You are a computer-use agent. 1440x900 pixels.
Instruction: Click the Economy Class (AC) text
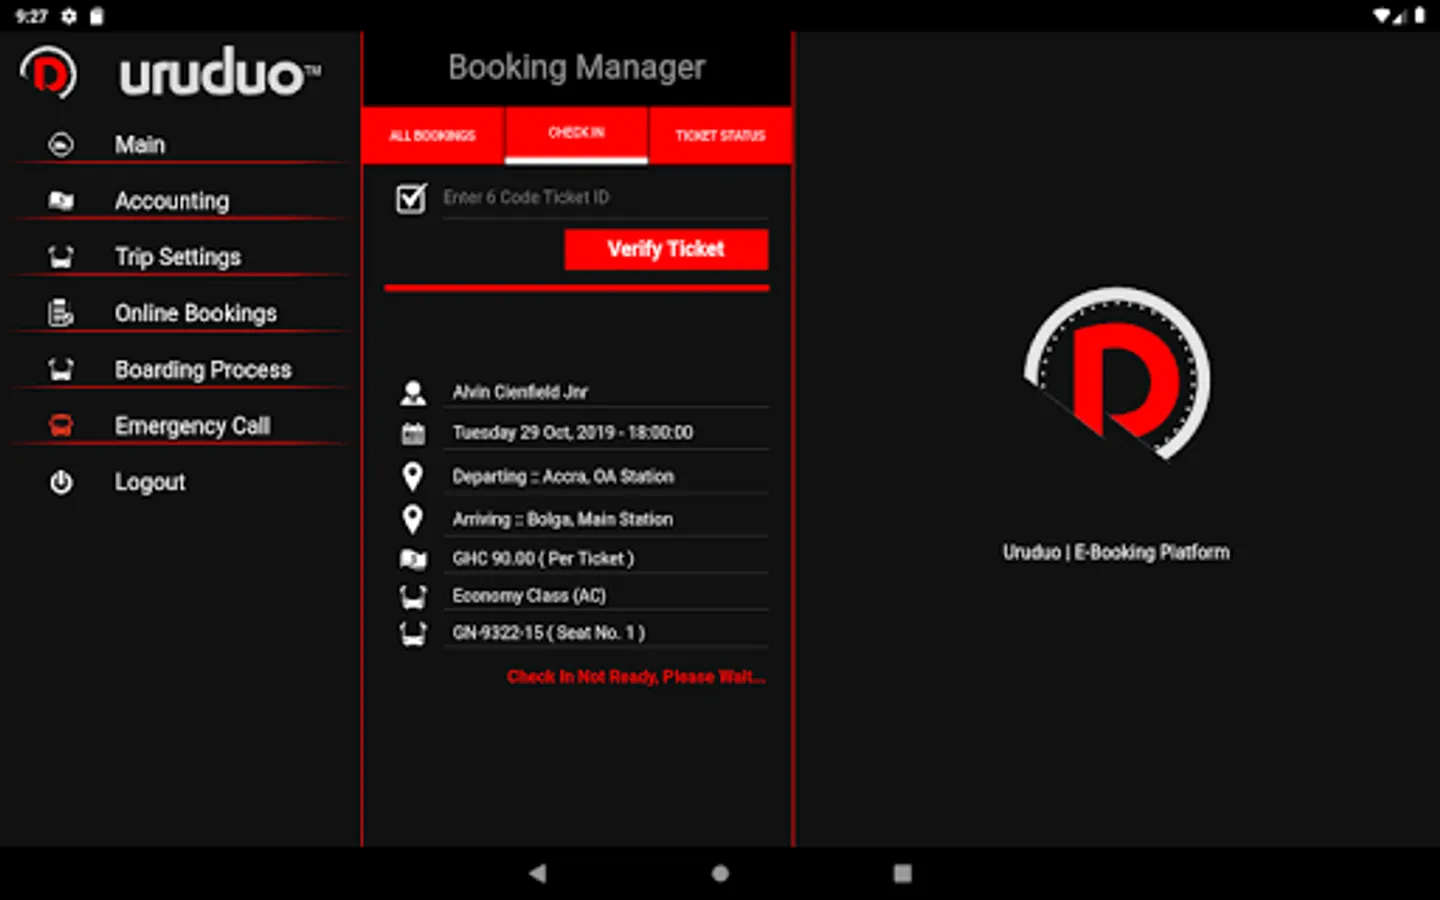point(529,596)
